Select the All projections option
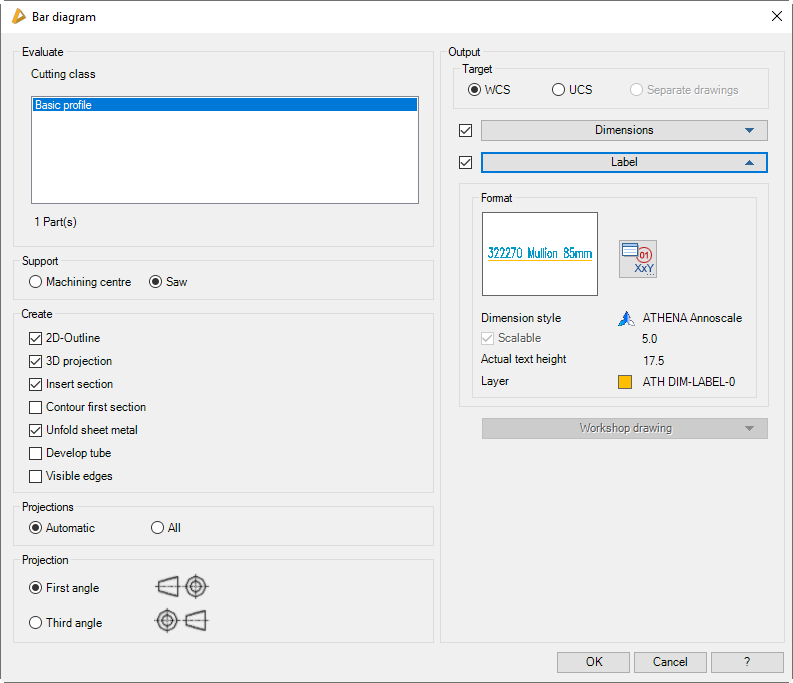793x683 pixels. coord(157,528)
